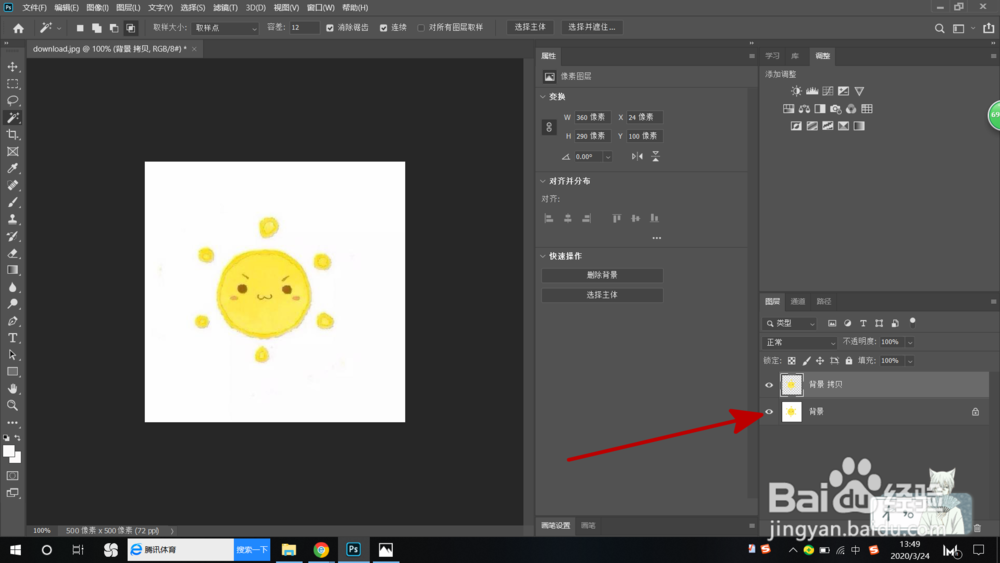Select the Lasso tool
The height and width of the screenshot is (563, 1000).
pyautogui.click(x=12, y=101)
